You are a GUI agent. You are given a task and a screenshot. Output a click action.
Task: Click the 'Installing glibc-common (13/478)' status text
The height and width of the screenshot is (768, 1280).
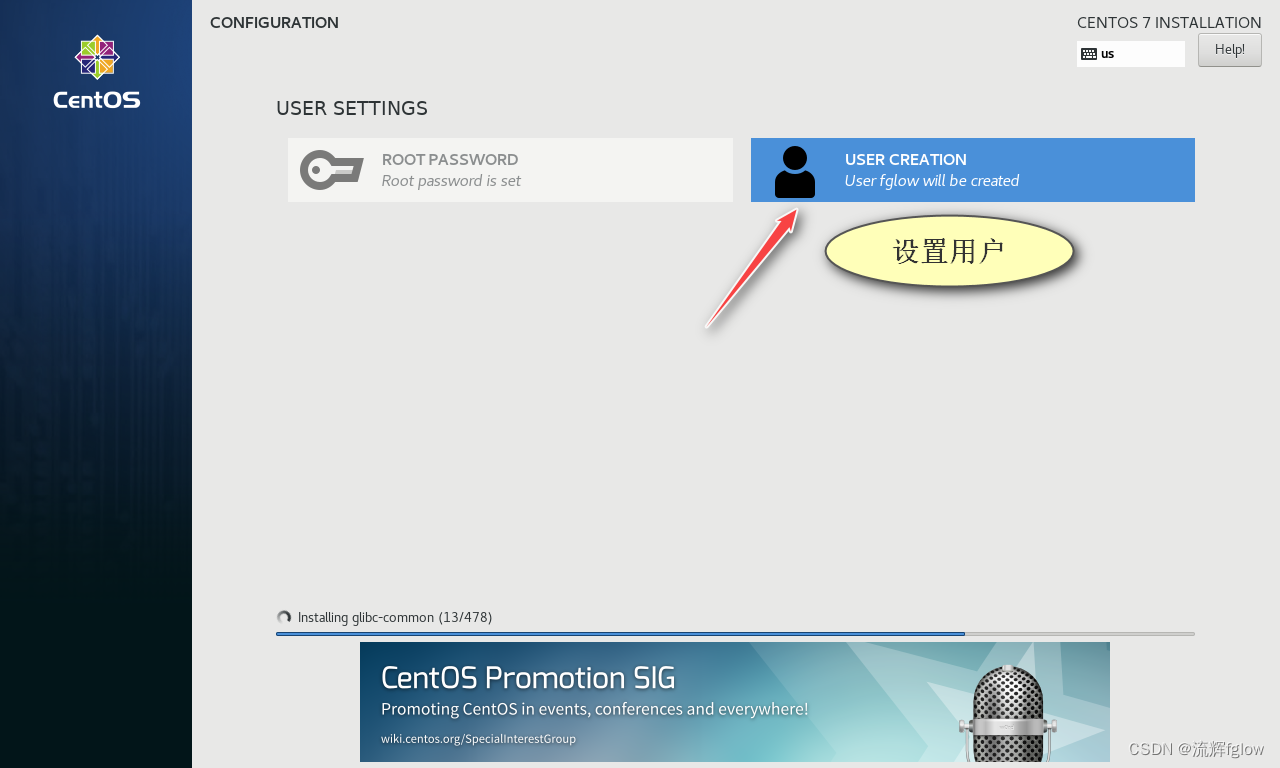pos(395,618)
